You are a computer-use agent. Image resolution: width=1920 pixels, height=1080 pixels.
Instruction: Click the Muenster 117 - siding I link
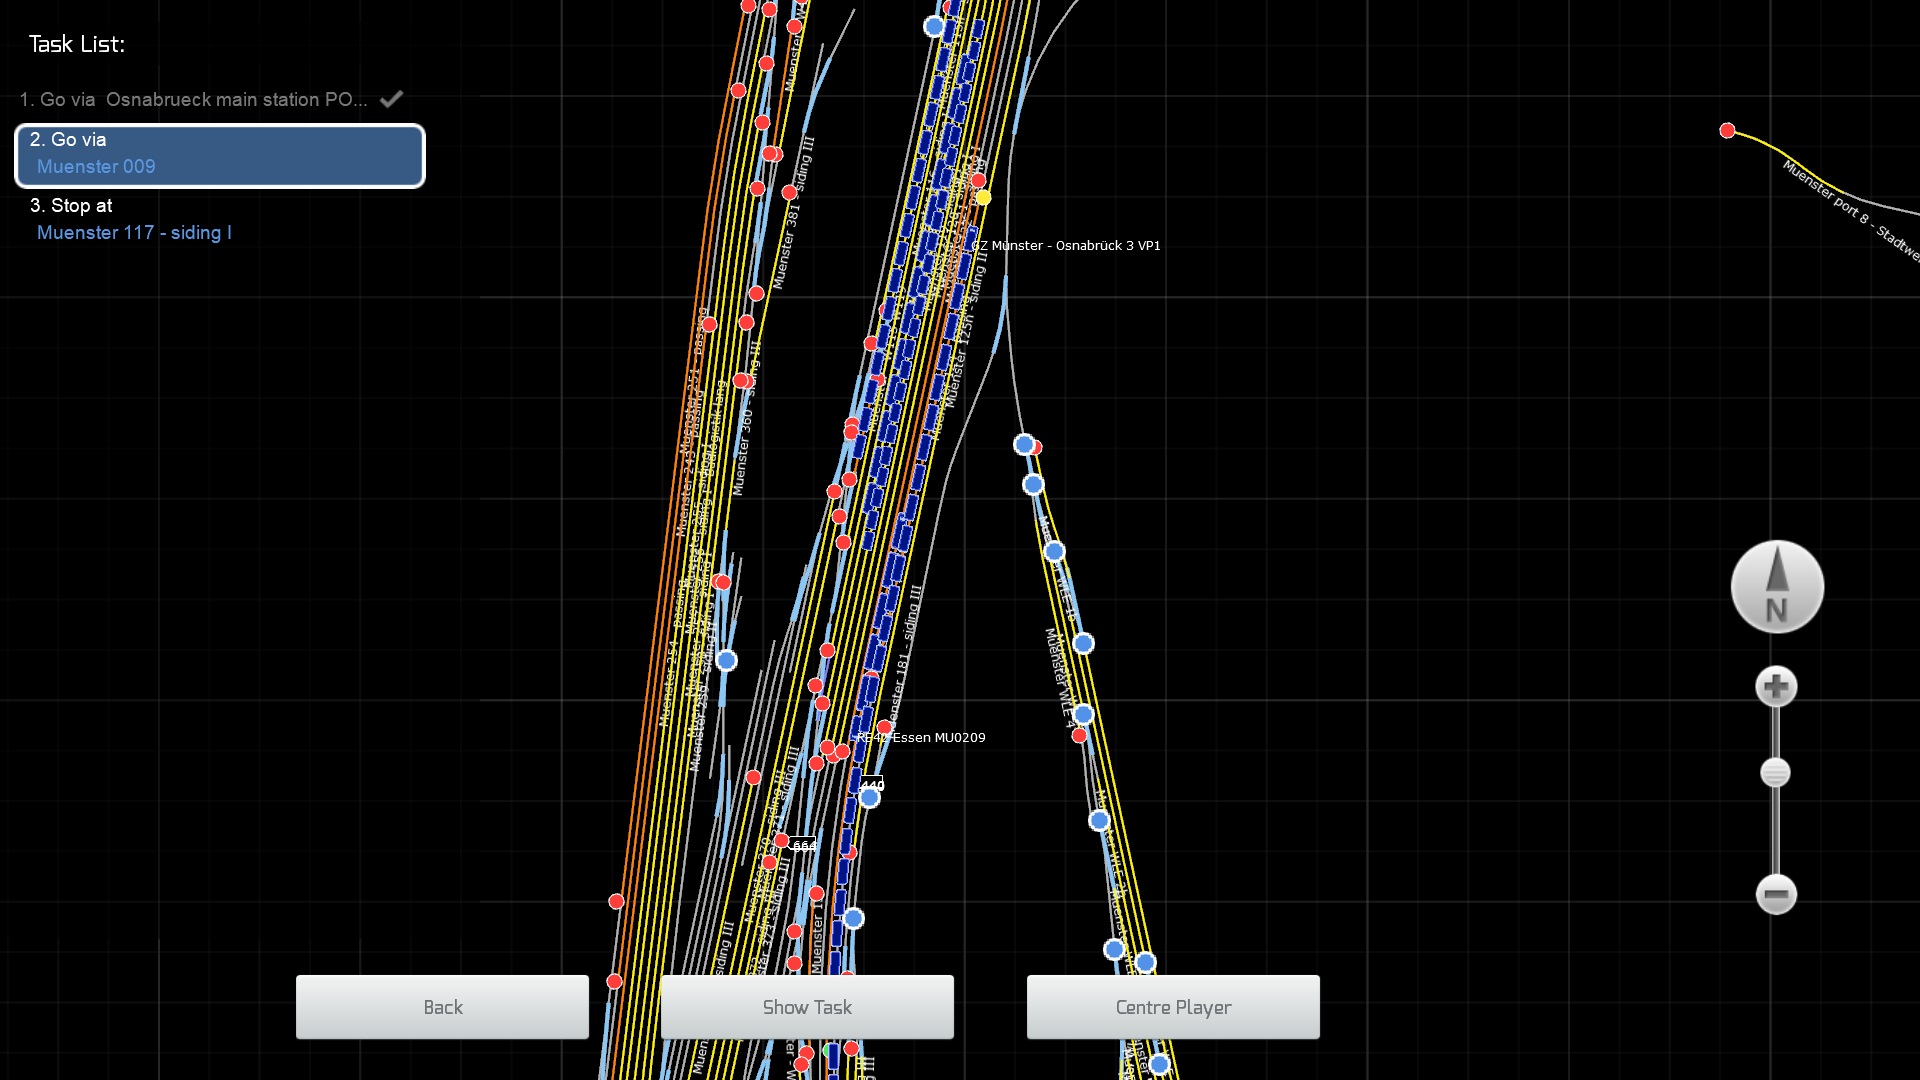click(134, 233)
